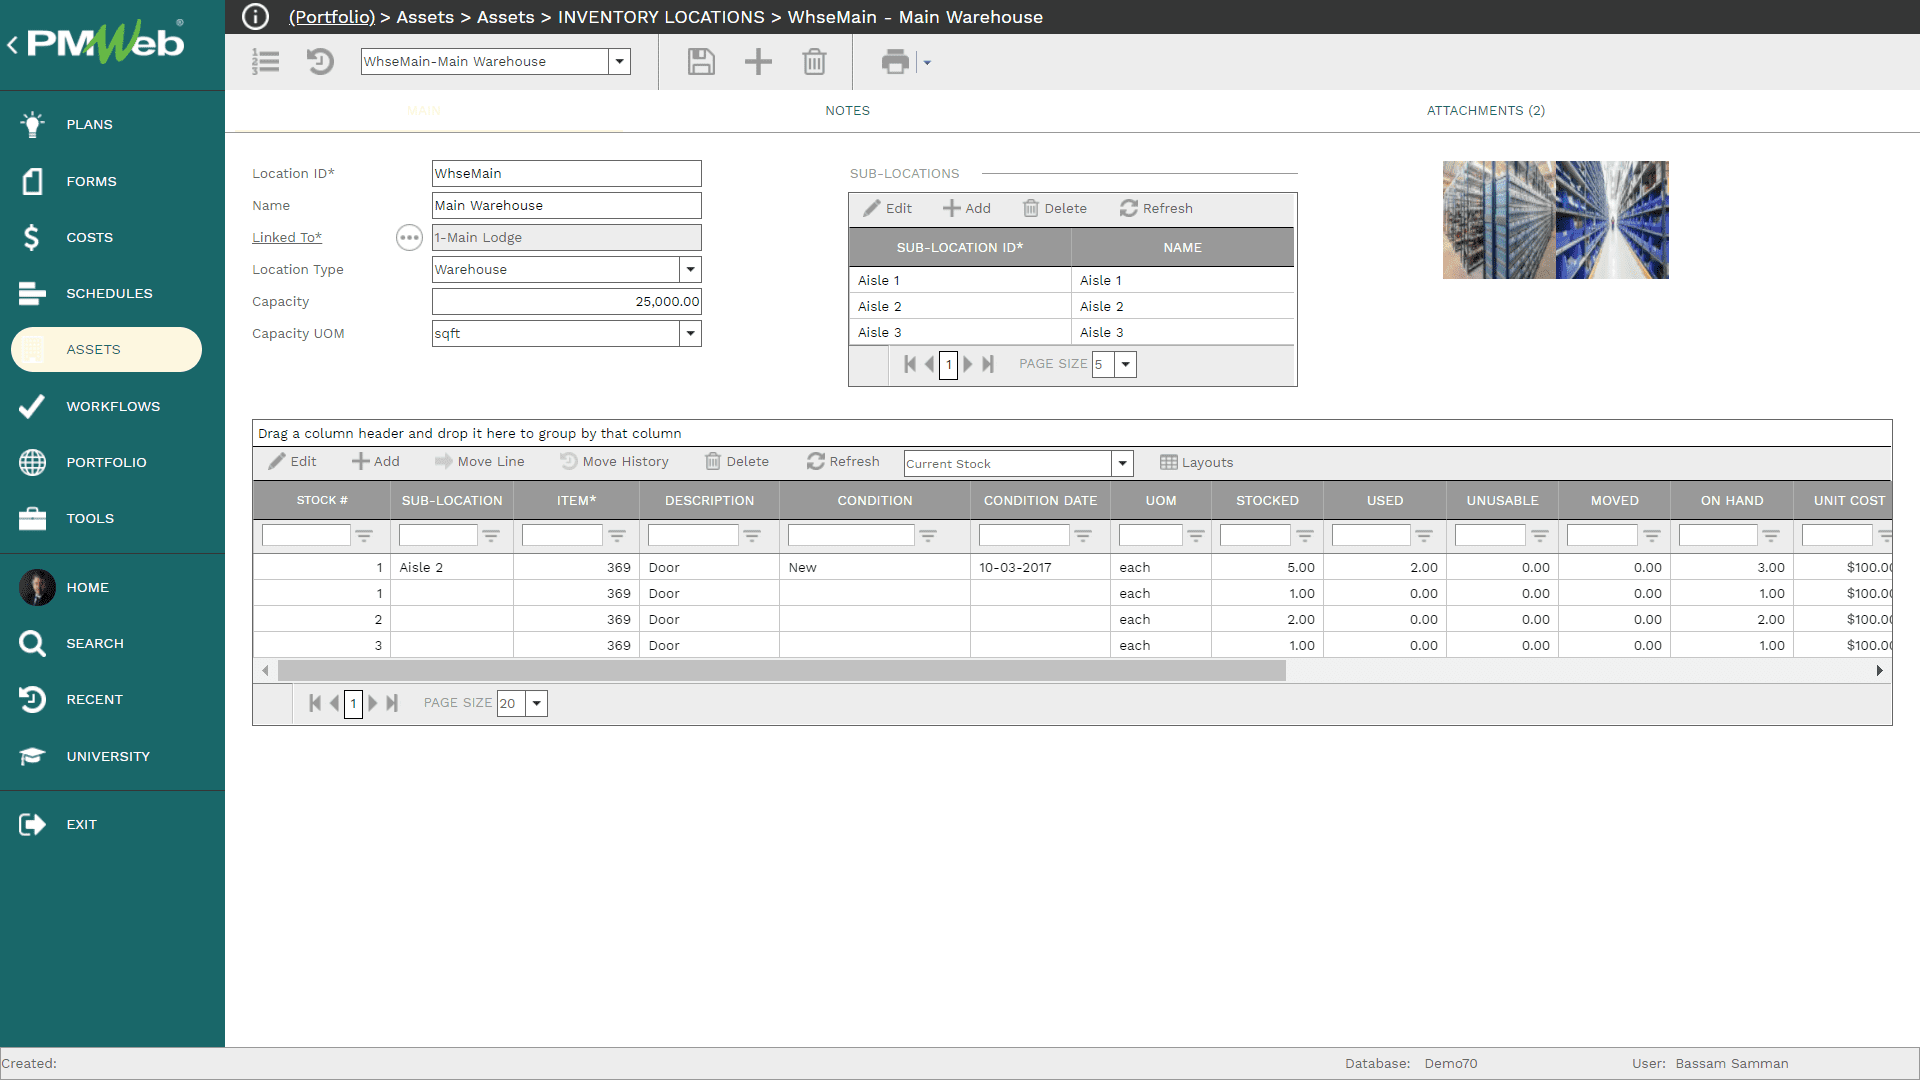Click the horizontal scrollbar of the stock grid
Screen dimensions: 1920x1080
point(782,671)
